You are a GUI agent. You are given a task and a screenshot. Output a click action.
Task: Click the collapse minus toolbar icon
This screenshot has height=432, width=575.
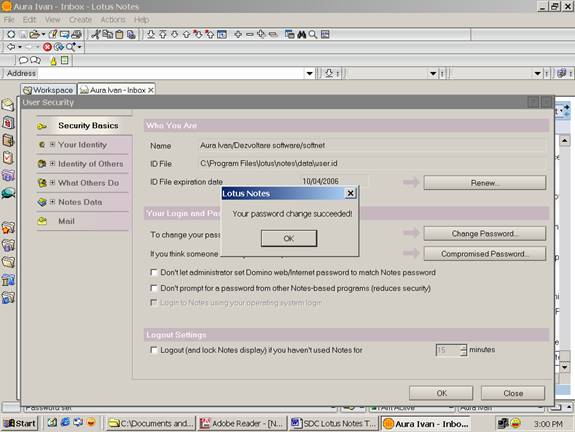coord(250,34)
